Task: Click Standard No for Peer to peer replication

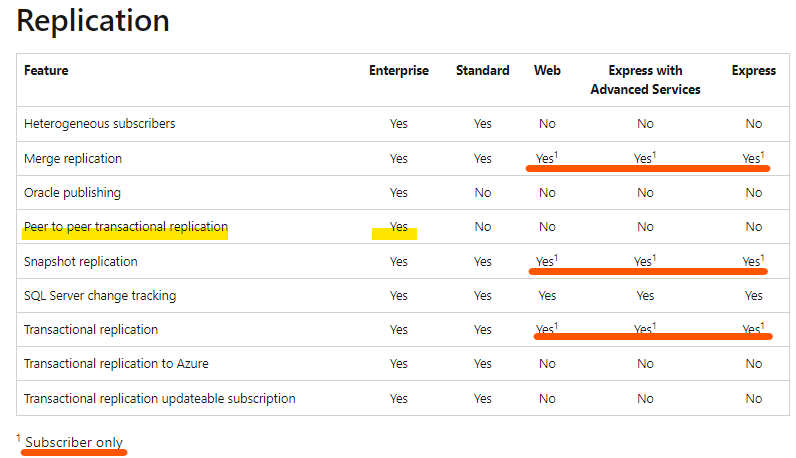Action: (x=483, y=226)
